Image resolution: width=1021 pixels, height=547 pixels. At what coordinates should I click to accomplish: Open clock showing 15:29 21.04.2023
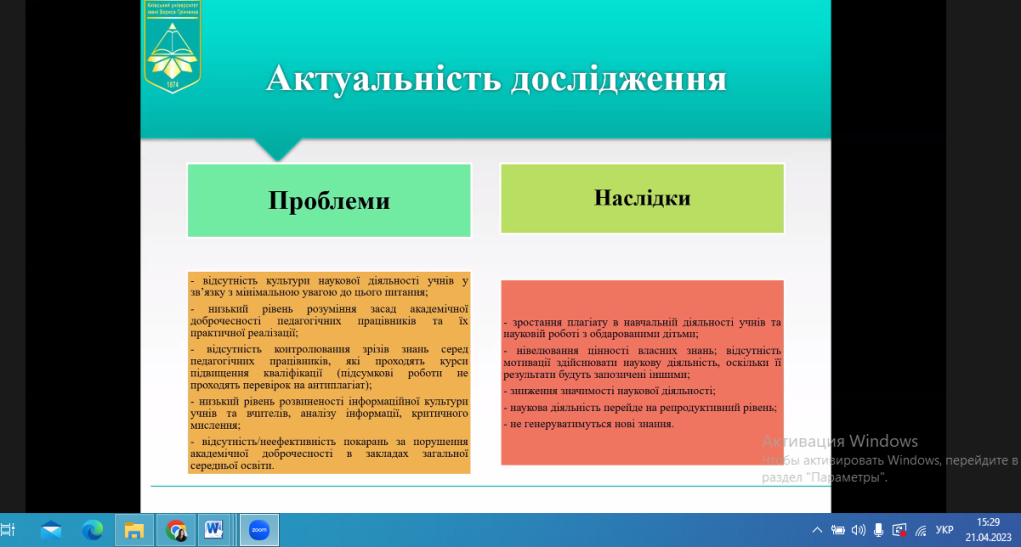coord(988,530)
